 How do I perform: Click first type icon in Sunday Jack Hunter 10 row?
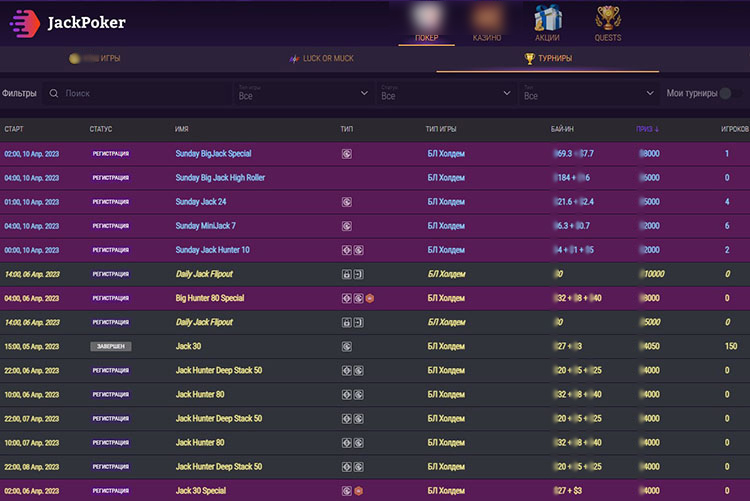tap(346, 250)
